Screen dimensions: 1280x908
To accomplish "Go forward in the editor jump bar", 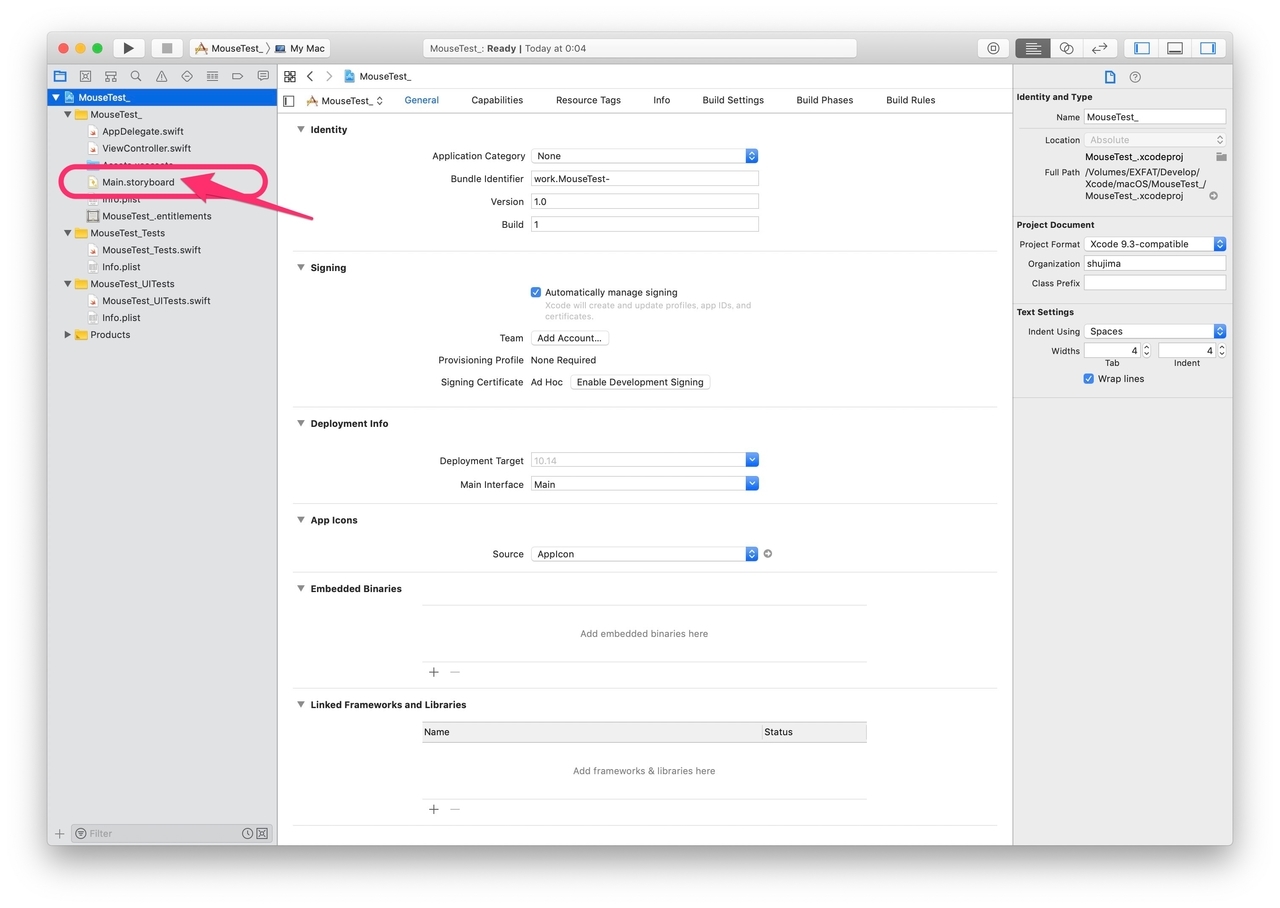I will pyautogui.click(x=329, y=76).
